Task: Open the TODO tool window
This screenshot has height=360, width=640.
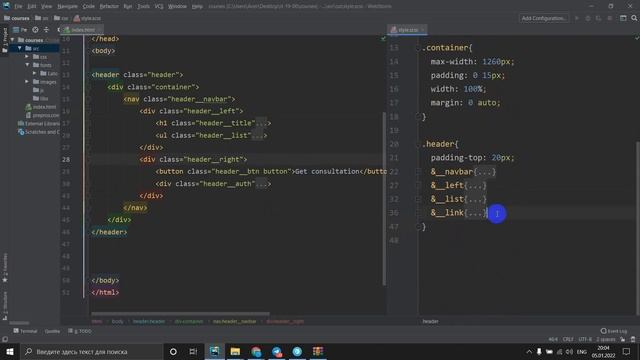Action: pyautogui.click(x=80, y=331)
